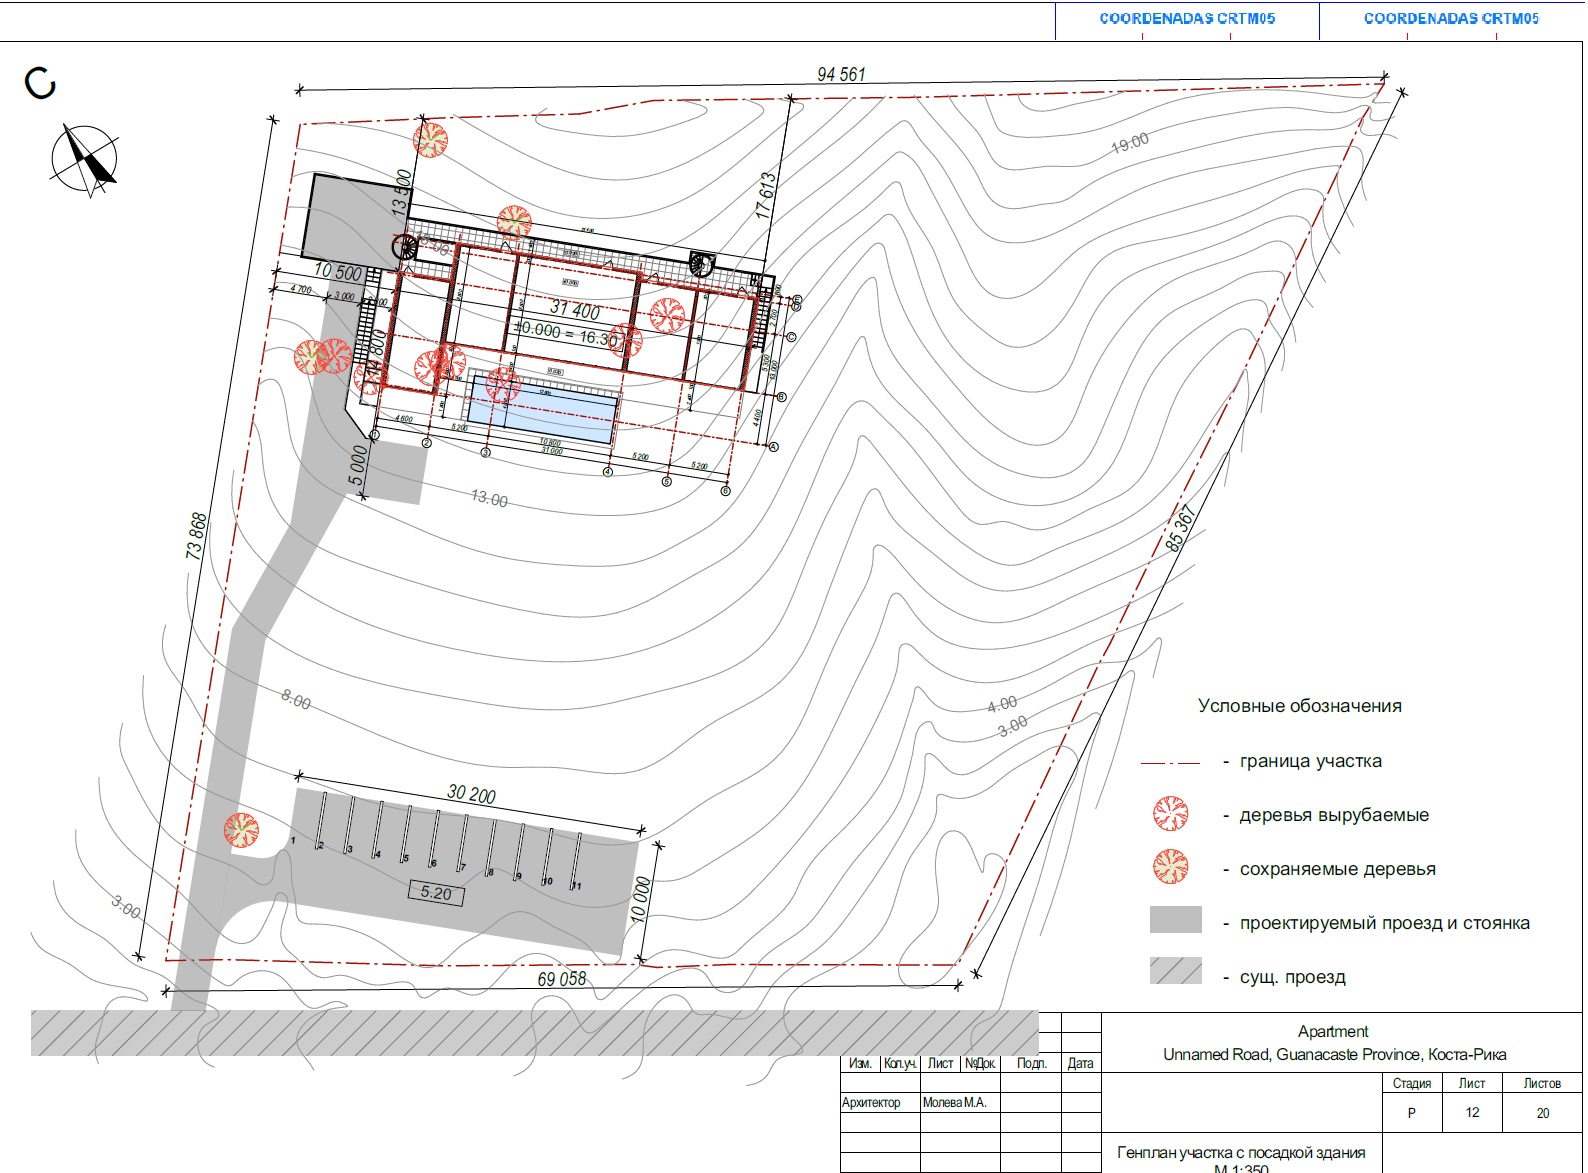Click stage value Р cell
Image resolution: width=1588 pixels, height=1173 pixels.
[x=1412, y=1112]
